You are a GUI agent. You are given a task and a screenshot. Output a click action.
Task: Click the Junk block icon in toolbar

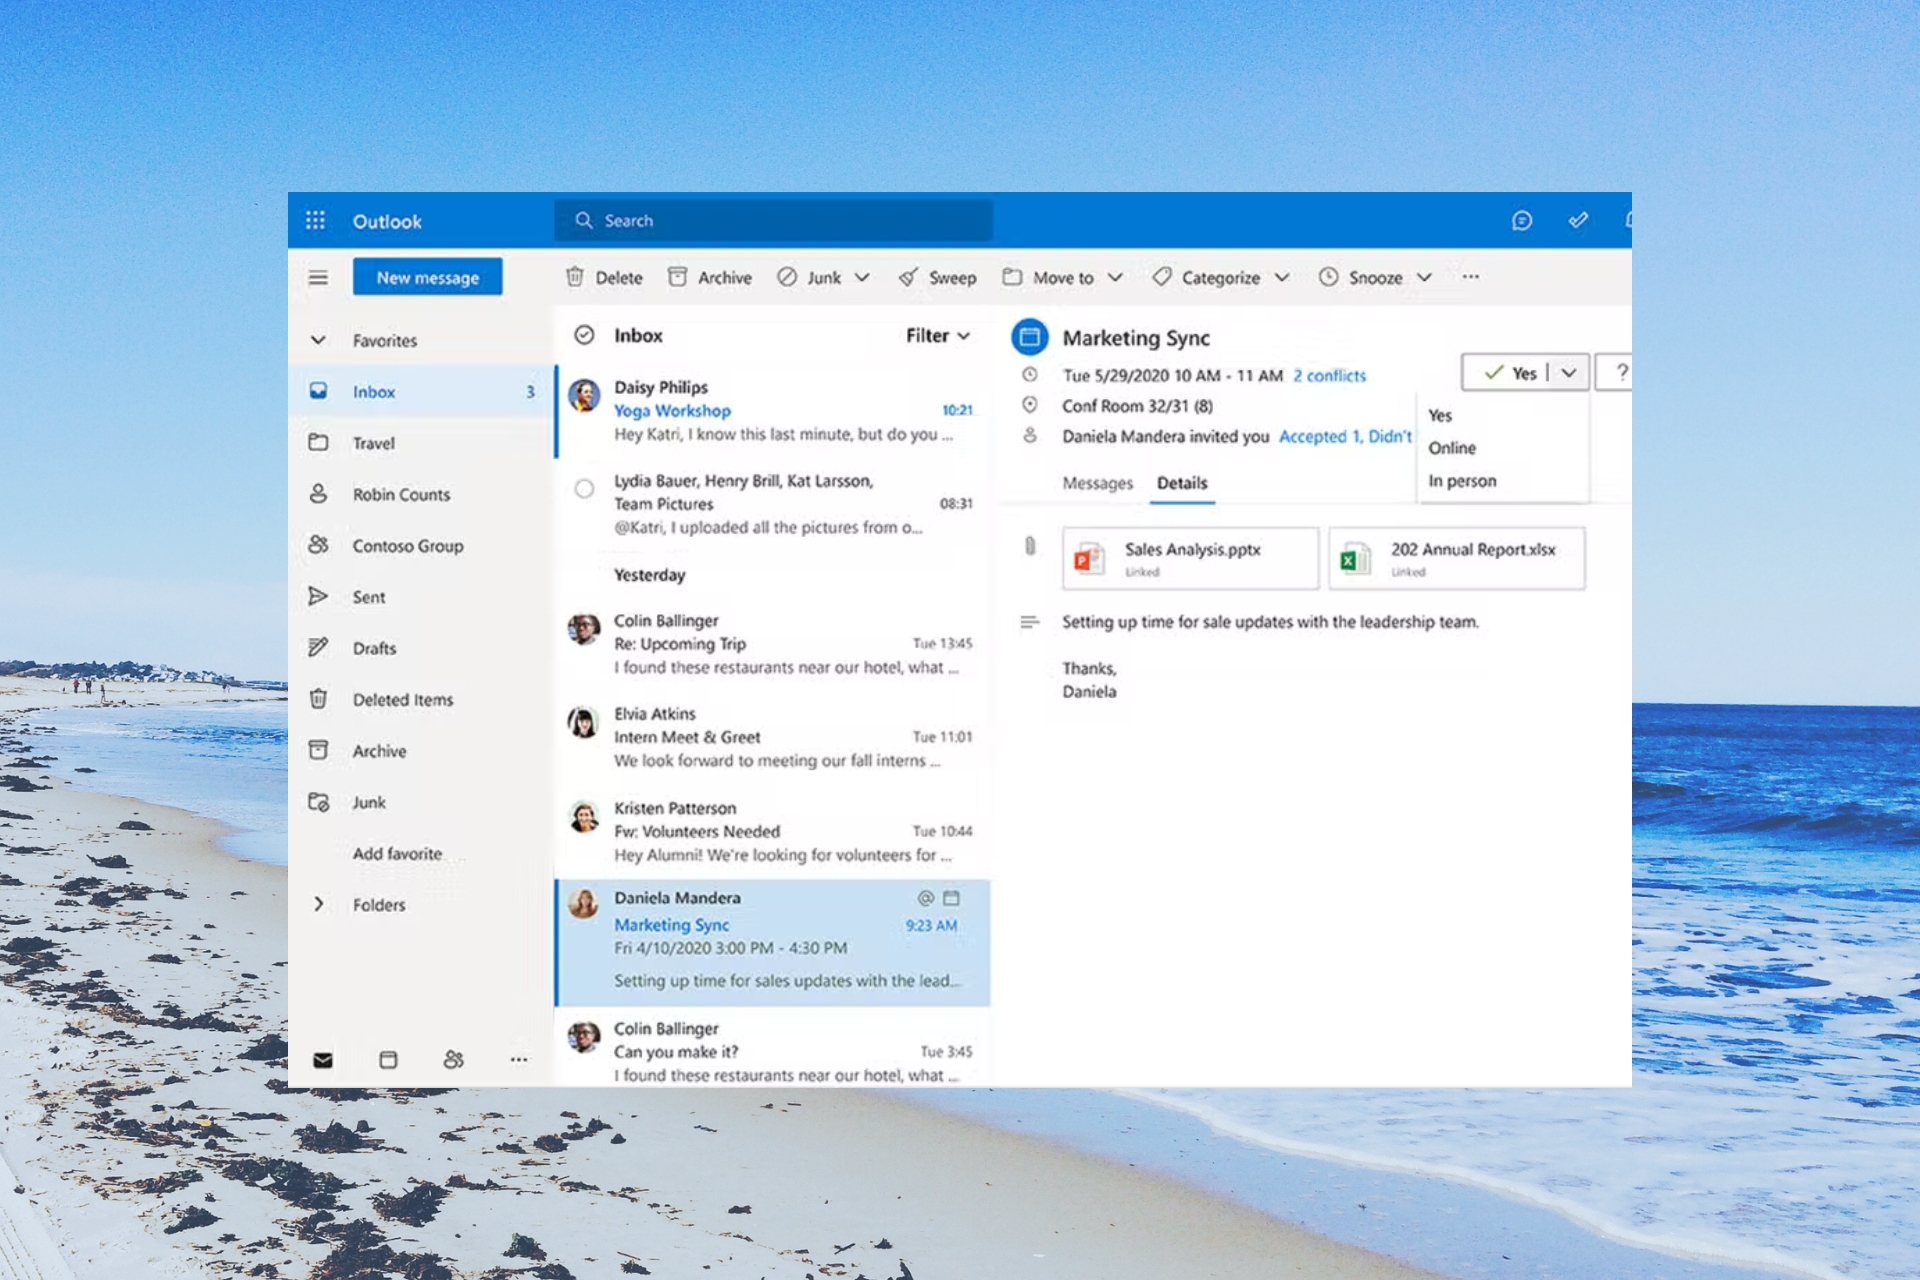787,277
